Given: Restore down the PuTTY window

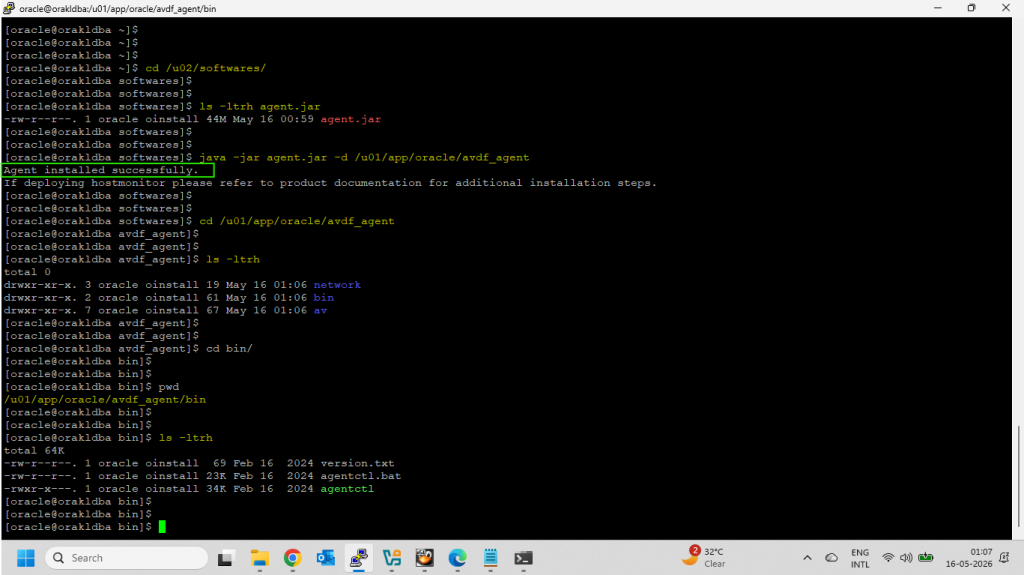Looking at the screenshot, I should (x=971, y=8).
